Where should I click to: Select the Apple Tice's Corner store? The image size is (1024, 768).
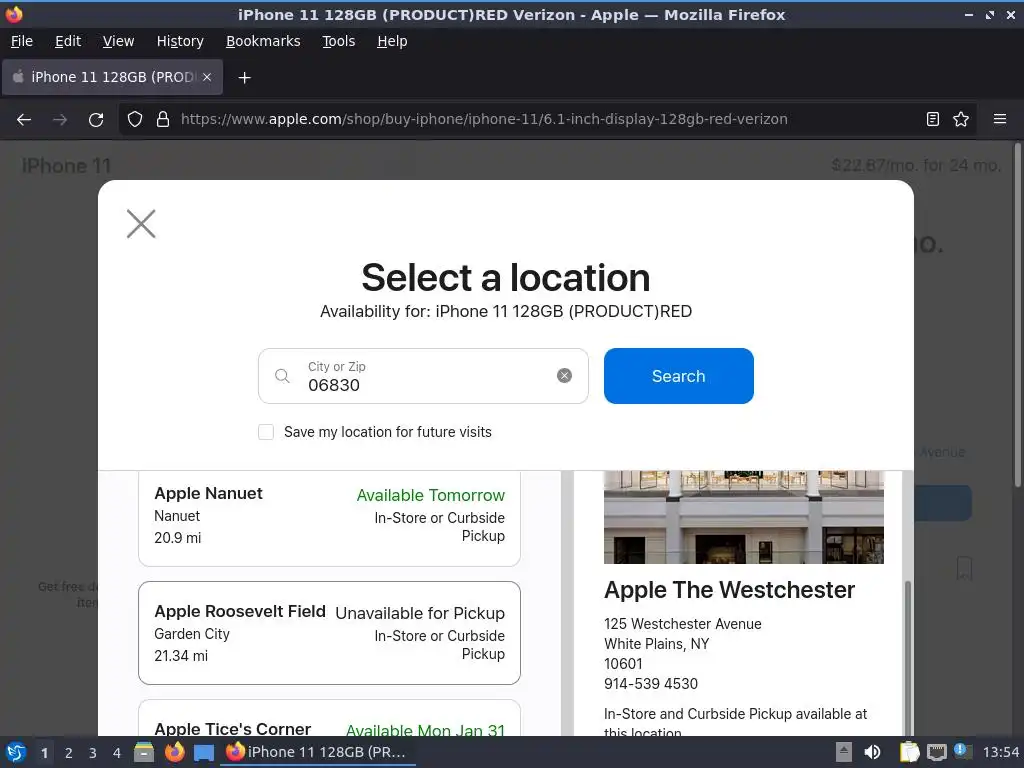tap(329, 718)
